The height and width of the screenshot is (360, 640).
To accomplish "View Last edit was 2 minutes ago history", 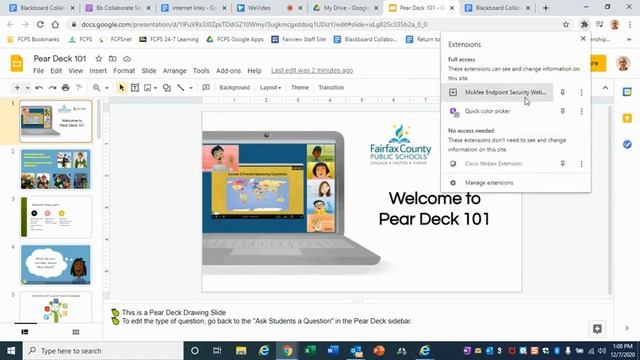I will 312,71.
